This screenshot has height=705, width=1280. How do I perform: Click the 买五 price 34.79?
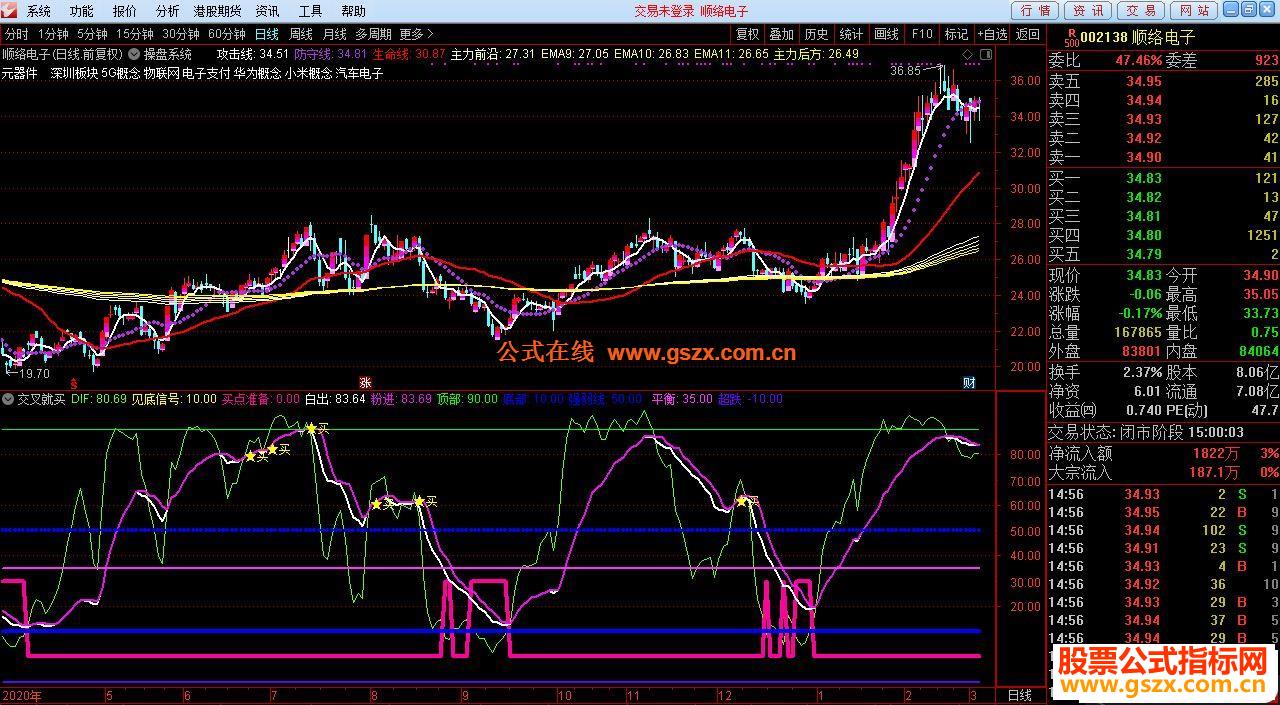click(1144, 254)
